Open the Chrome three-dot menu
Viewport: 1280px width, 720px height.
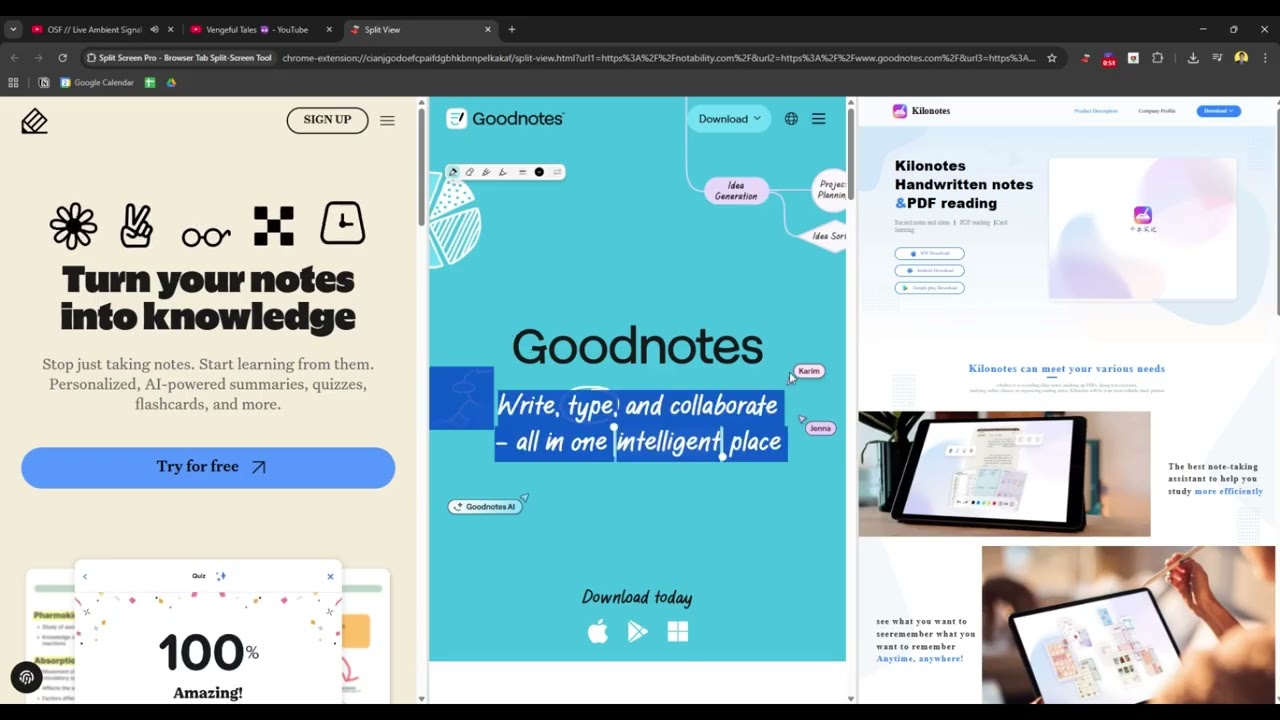tap(1265, 58)
